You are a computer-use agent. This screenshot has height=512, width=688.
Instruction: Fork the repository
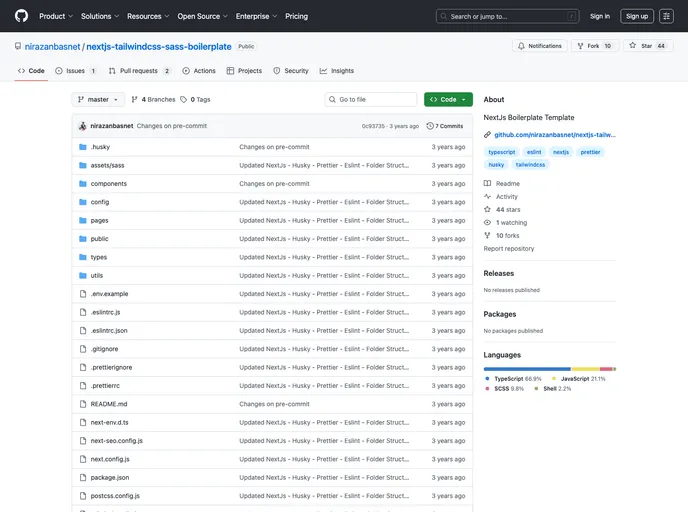coord(595,46)
